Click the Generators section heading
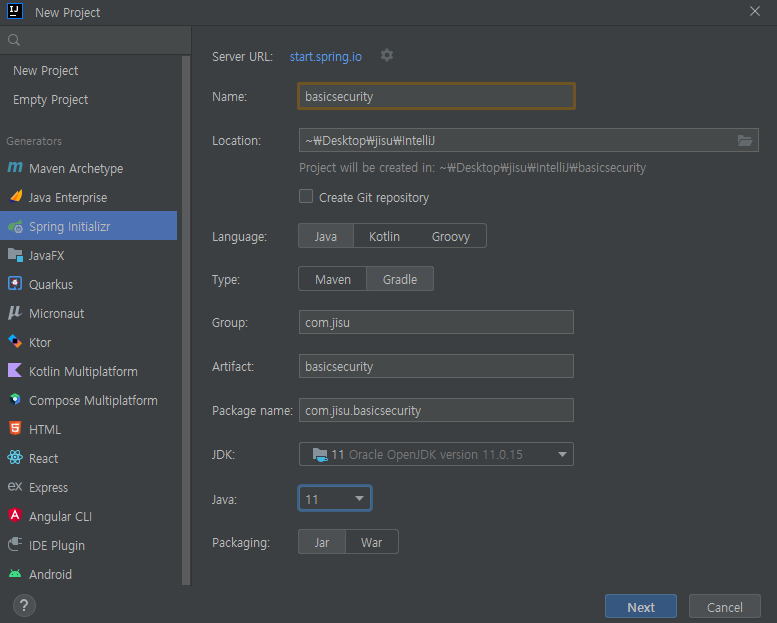The width and height of the screenshot is (777, 623). 34,141
